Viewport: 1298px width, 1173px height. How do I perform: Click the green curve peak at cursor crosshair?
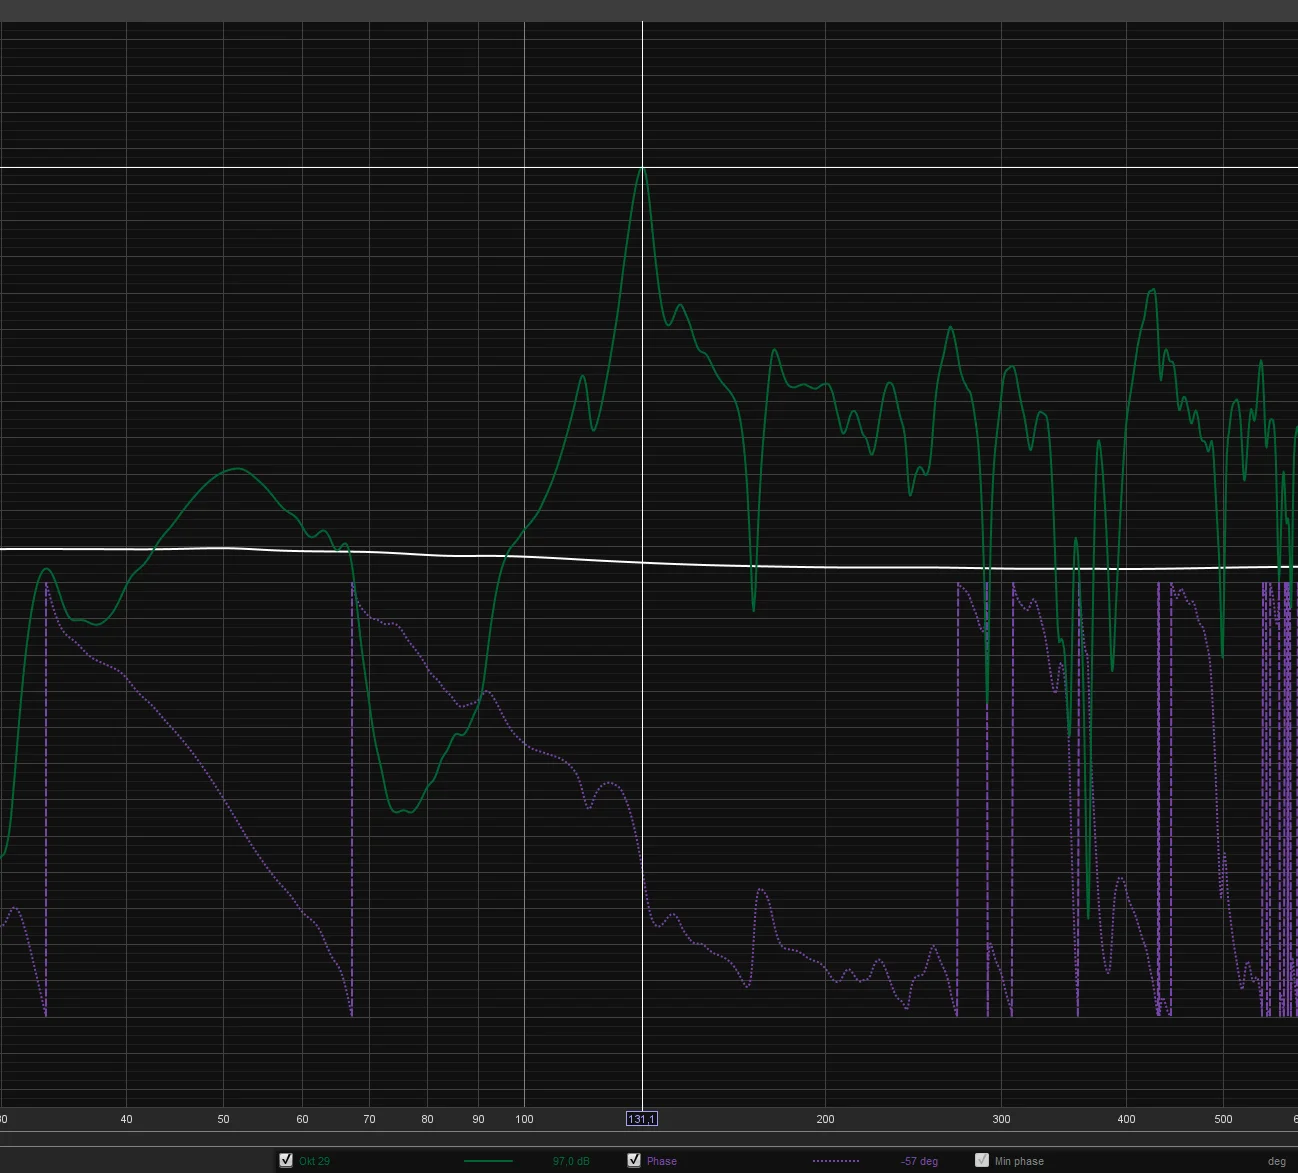642,167
